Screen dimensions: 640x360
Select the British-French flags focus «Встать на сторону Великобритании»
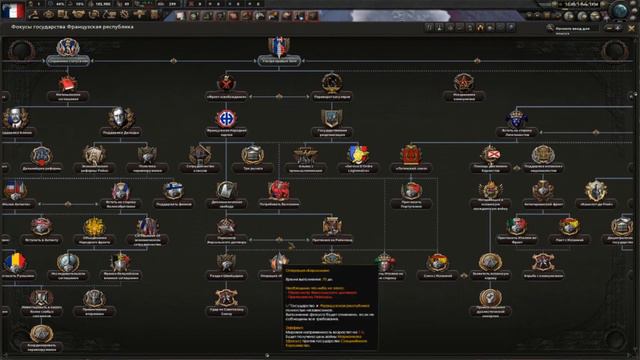click(121, 195)
